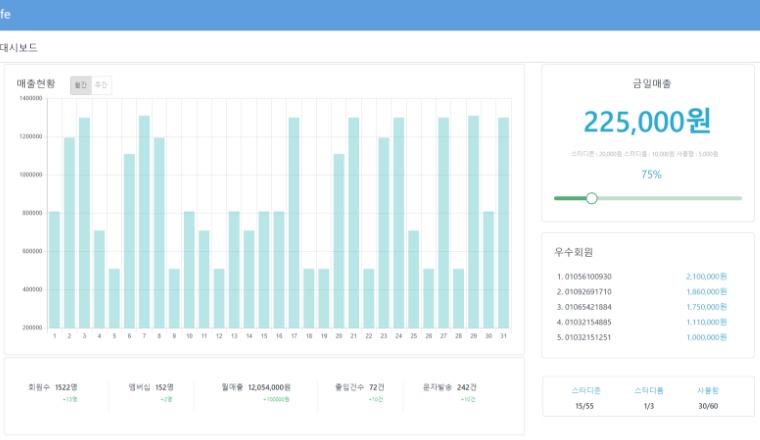
Task: Click the 1,110,000원 amount link
Action: (706, 322)
